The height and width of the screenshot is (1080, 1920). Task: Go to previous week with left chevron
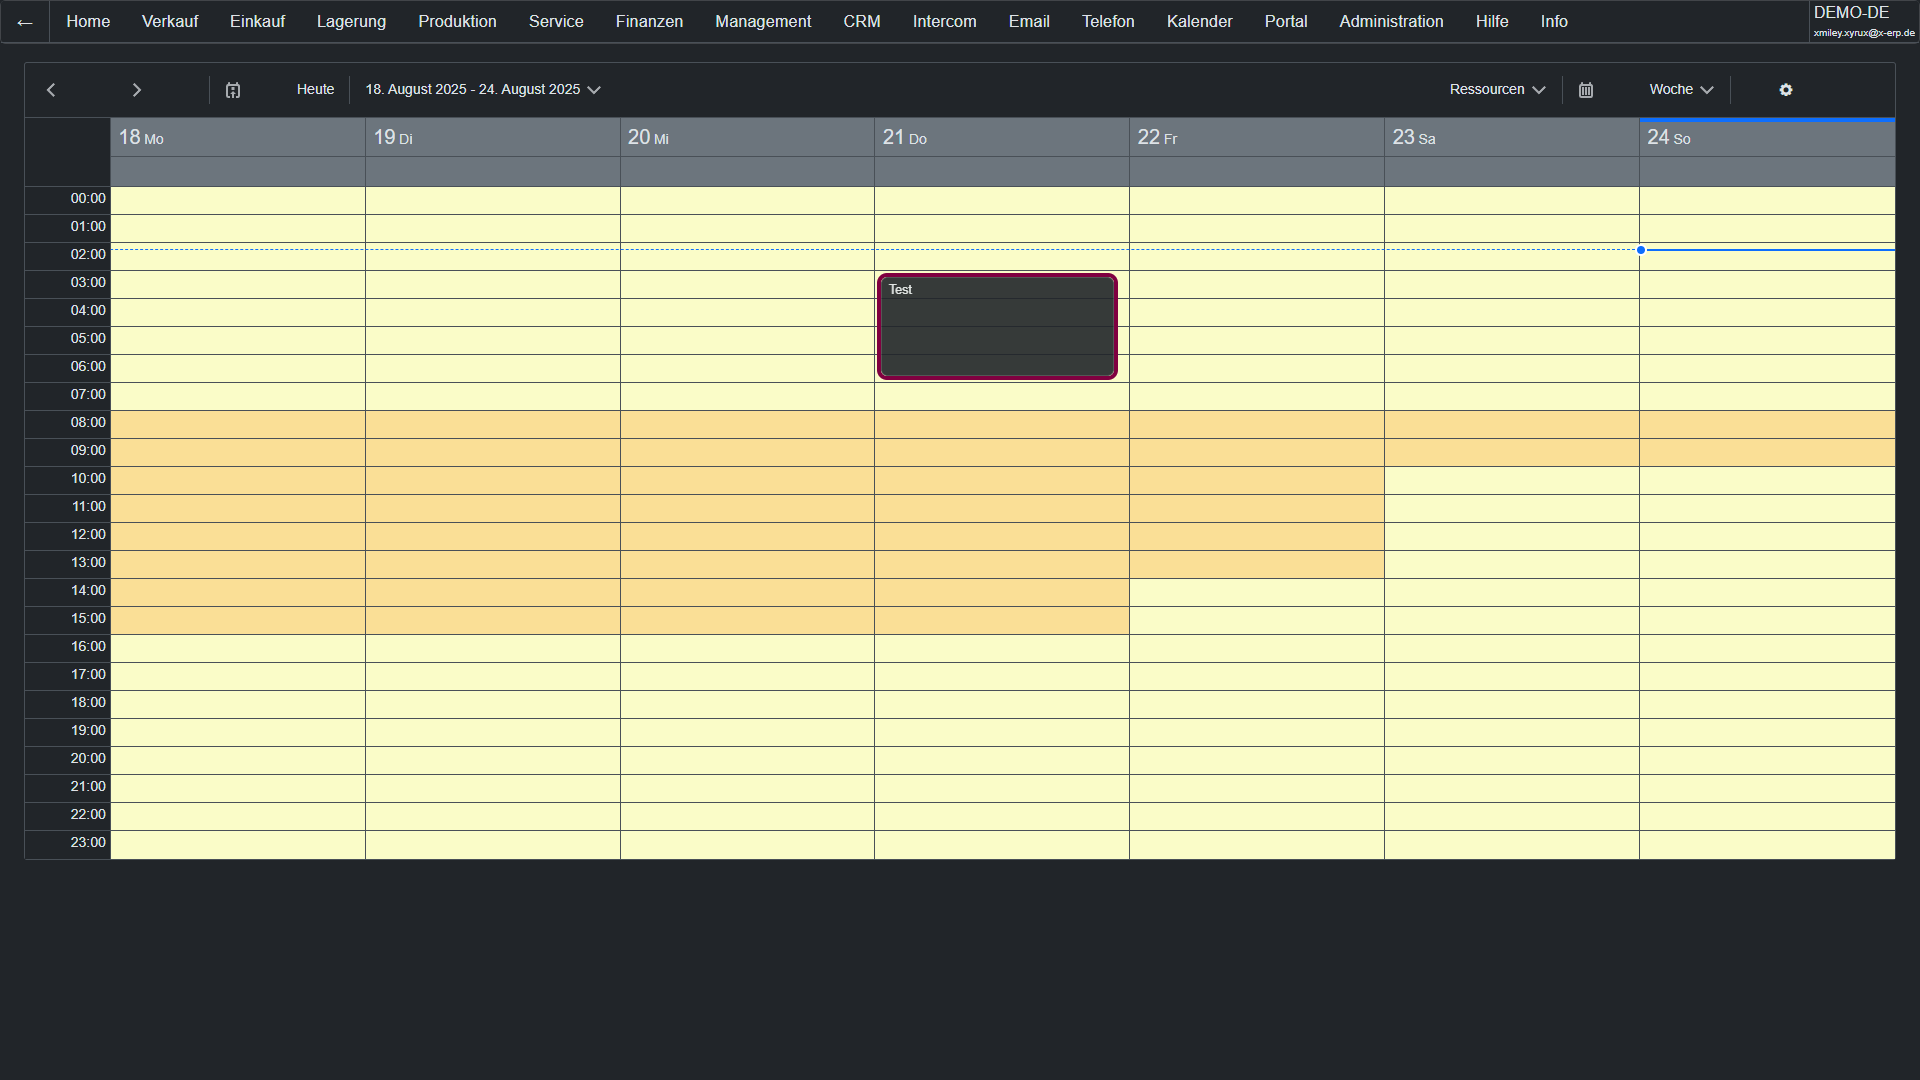51,90
